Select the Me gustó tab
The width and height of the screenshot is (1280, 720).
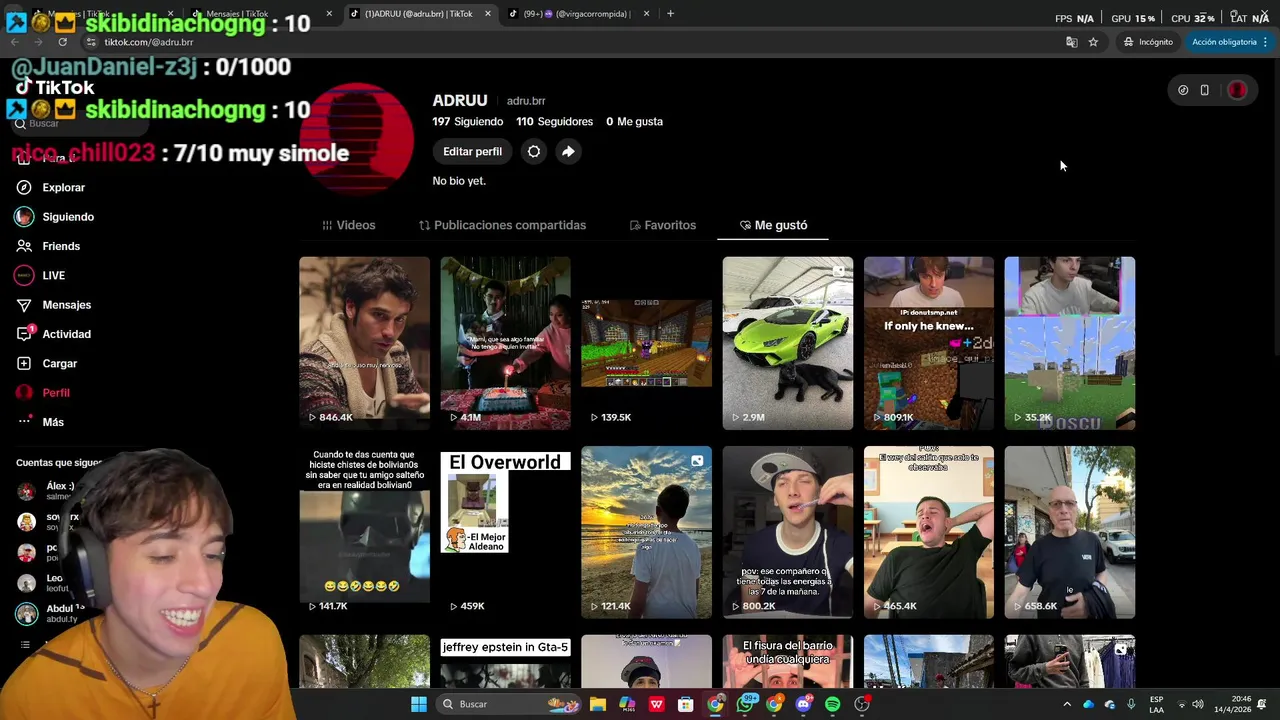pyautogui.click(x=773, y=225)
